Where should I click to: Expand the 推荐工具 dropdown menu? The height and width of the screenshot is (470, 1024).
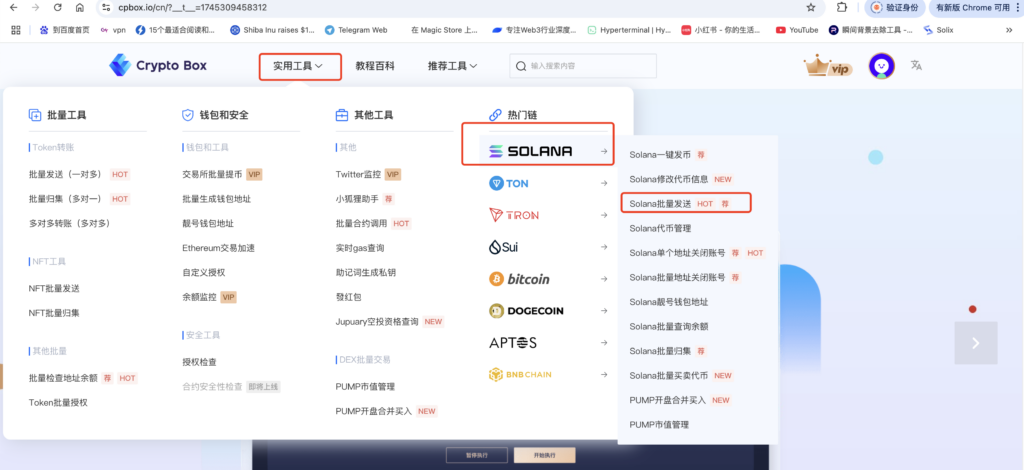coord(453,66)
